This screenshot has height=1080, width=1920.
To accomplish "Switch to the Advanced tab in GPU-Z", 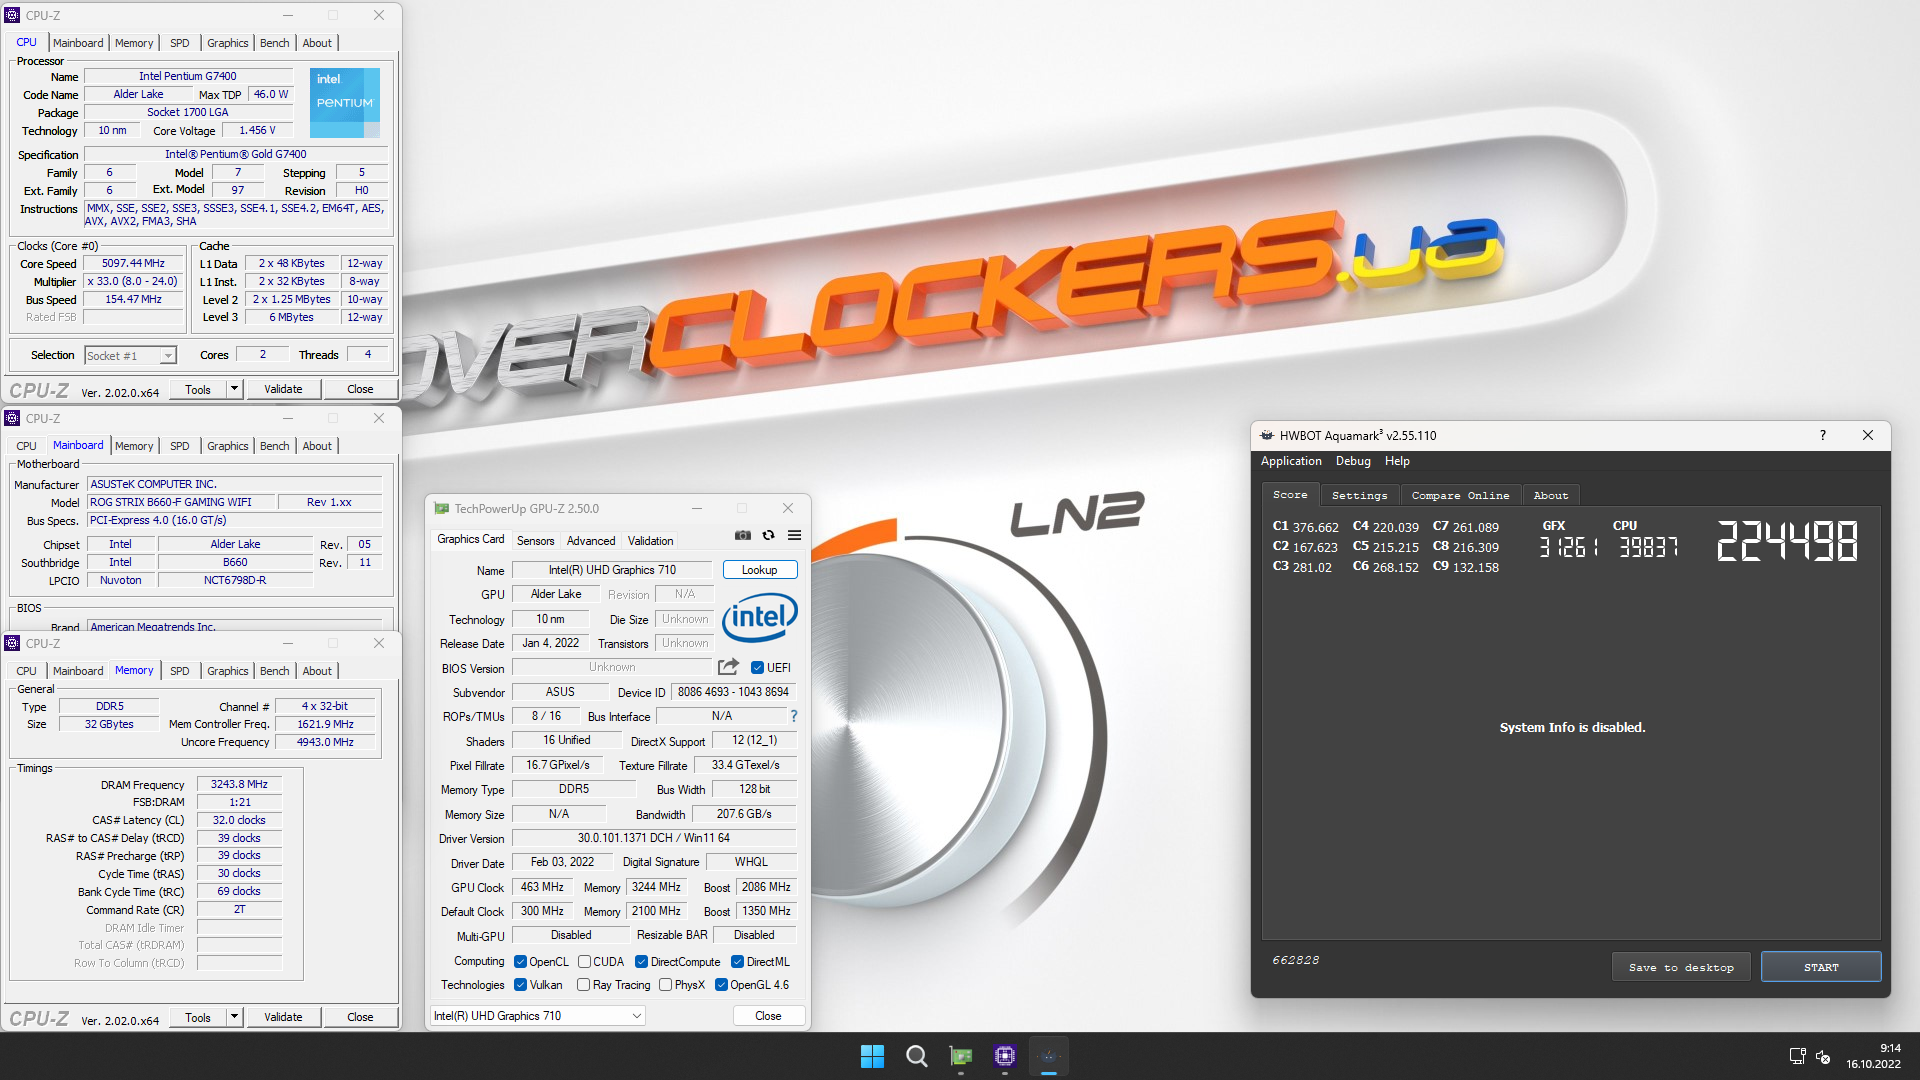I will point(591,541).
